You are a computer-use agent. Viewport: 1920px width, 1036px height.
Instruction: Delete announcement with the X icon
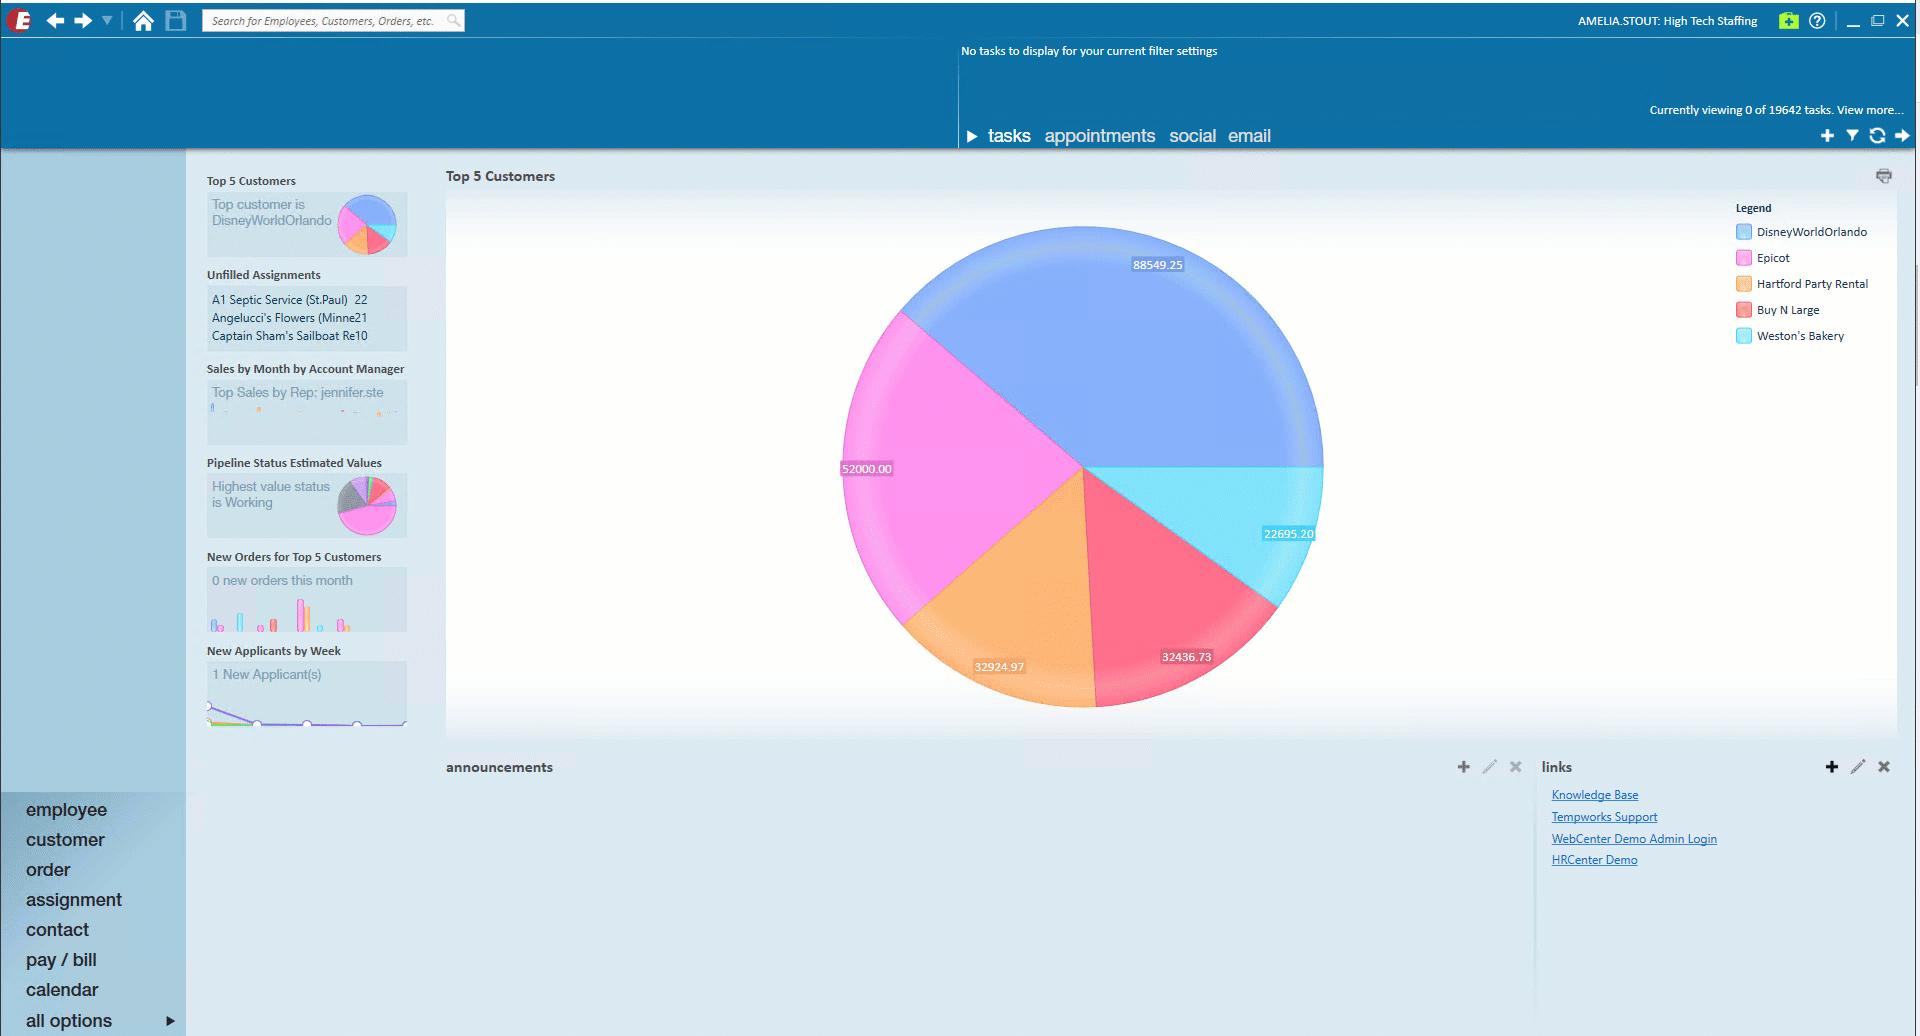(1515, 767)
